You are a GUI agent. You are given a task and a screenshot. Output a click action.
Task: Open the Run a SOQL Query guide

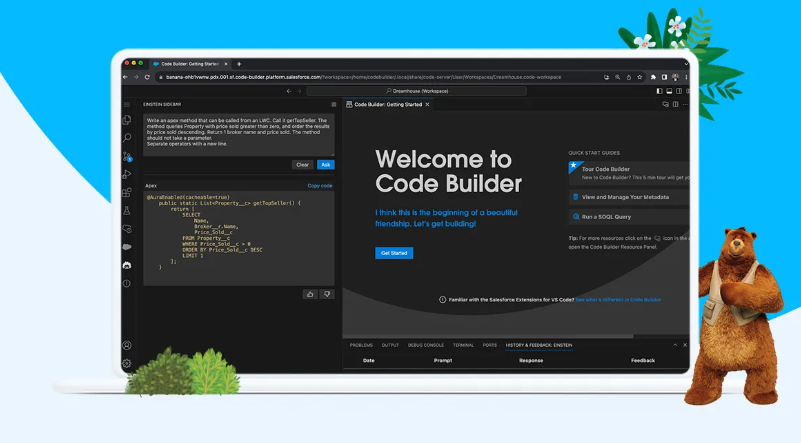629,217
